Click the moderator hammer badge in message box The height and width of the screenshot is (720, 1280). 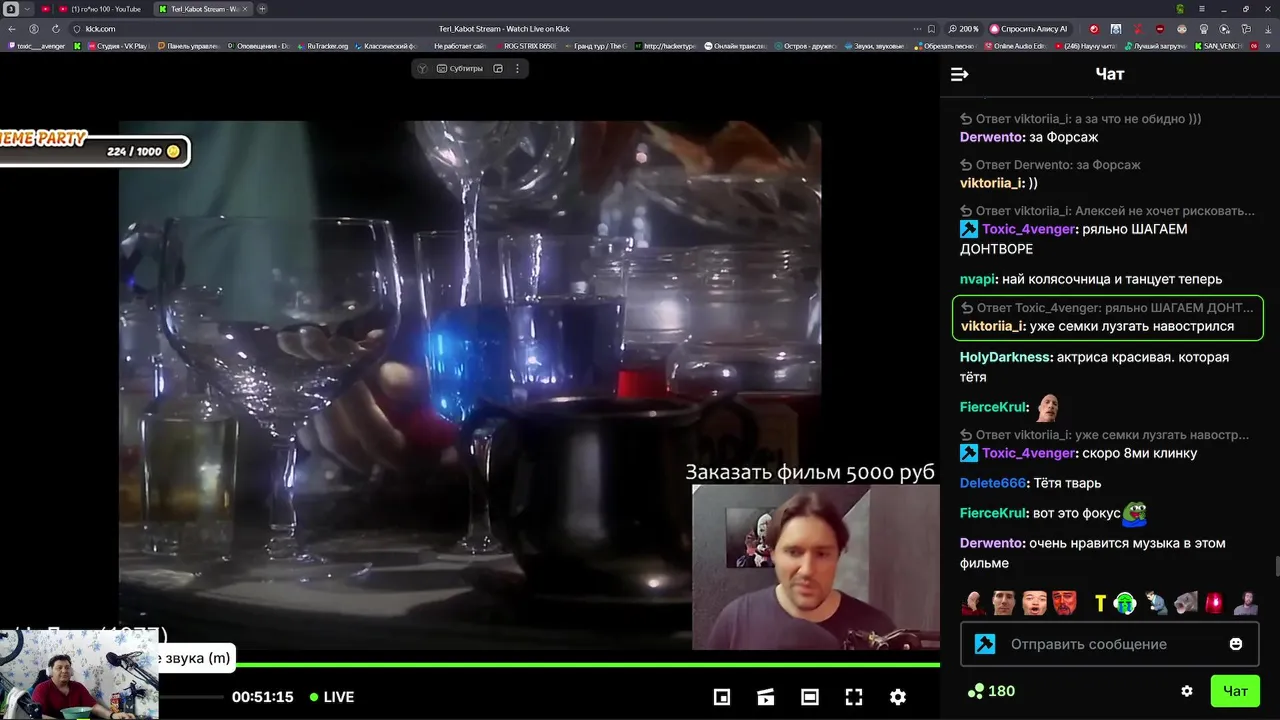click(x=985, y=644)
